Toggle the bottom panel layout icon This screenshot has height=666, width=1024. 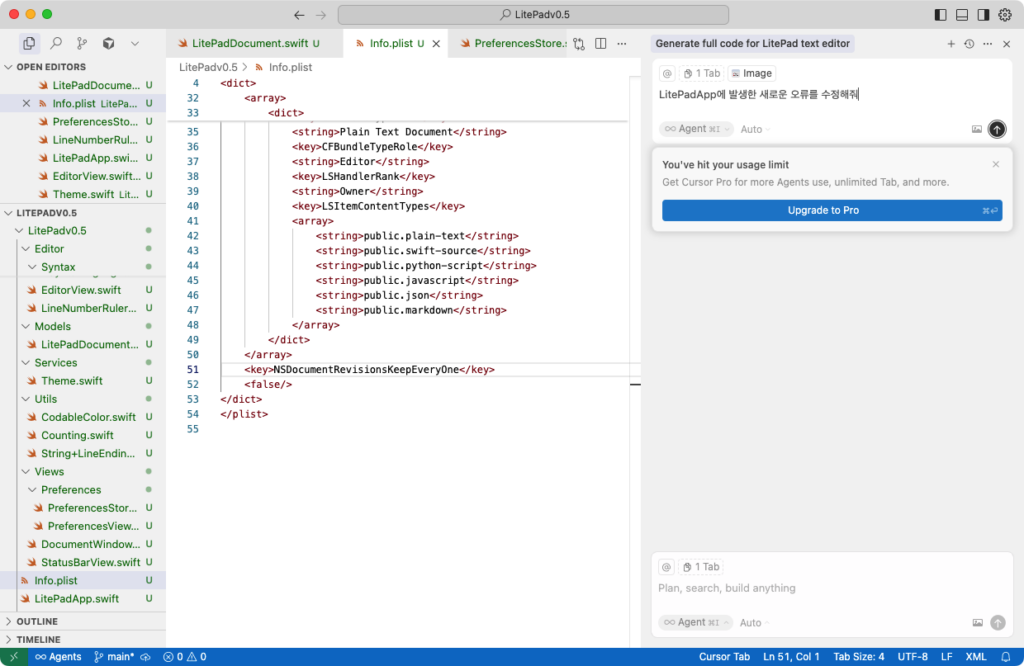pyautogui.click(x=962, y=14)
